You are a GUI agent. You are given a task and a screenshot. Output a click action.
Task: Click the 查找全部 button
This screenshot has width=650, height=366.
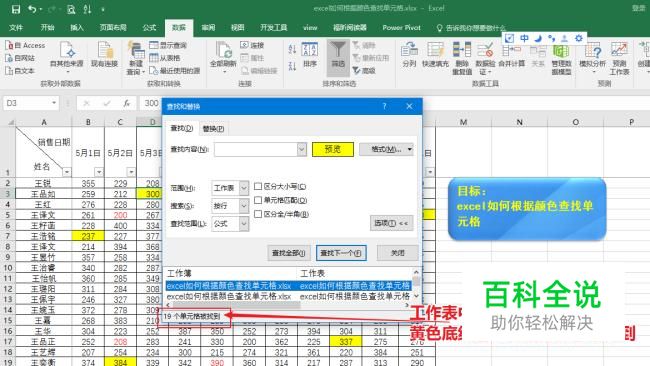coord(289,253)
